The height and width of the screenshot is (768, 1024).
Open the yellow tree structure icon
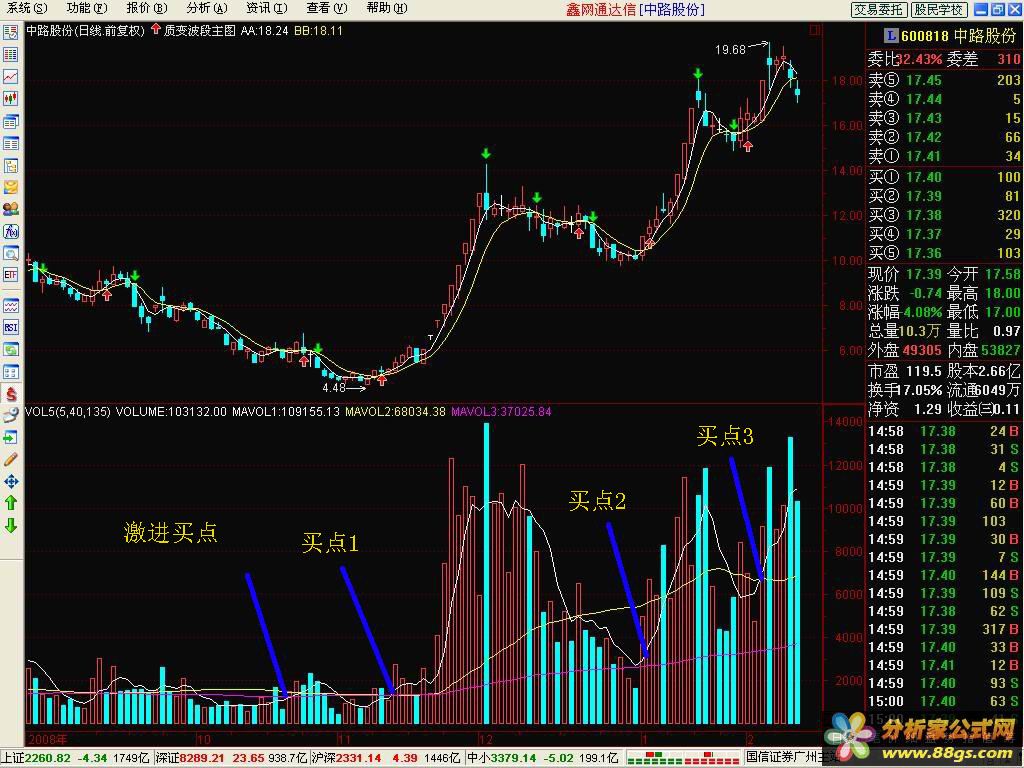coord(10,166)
